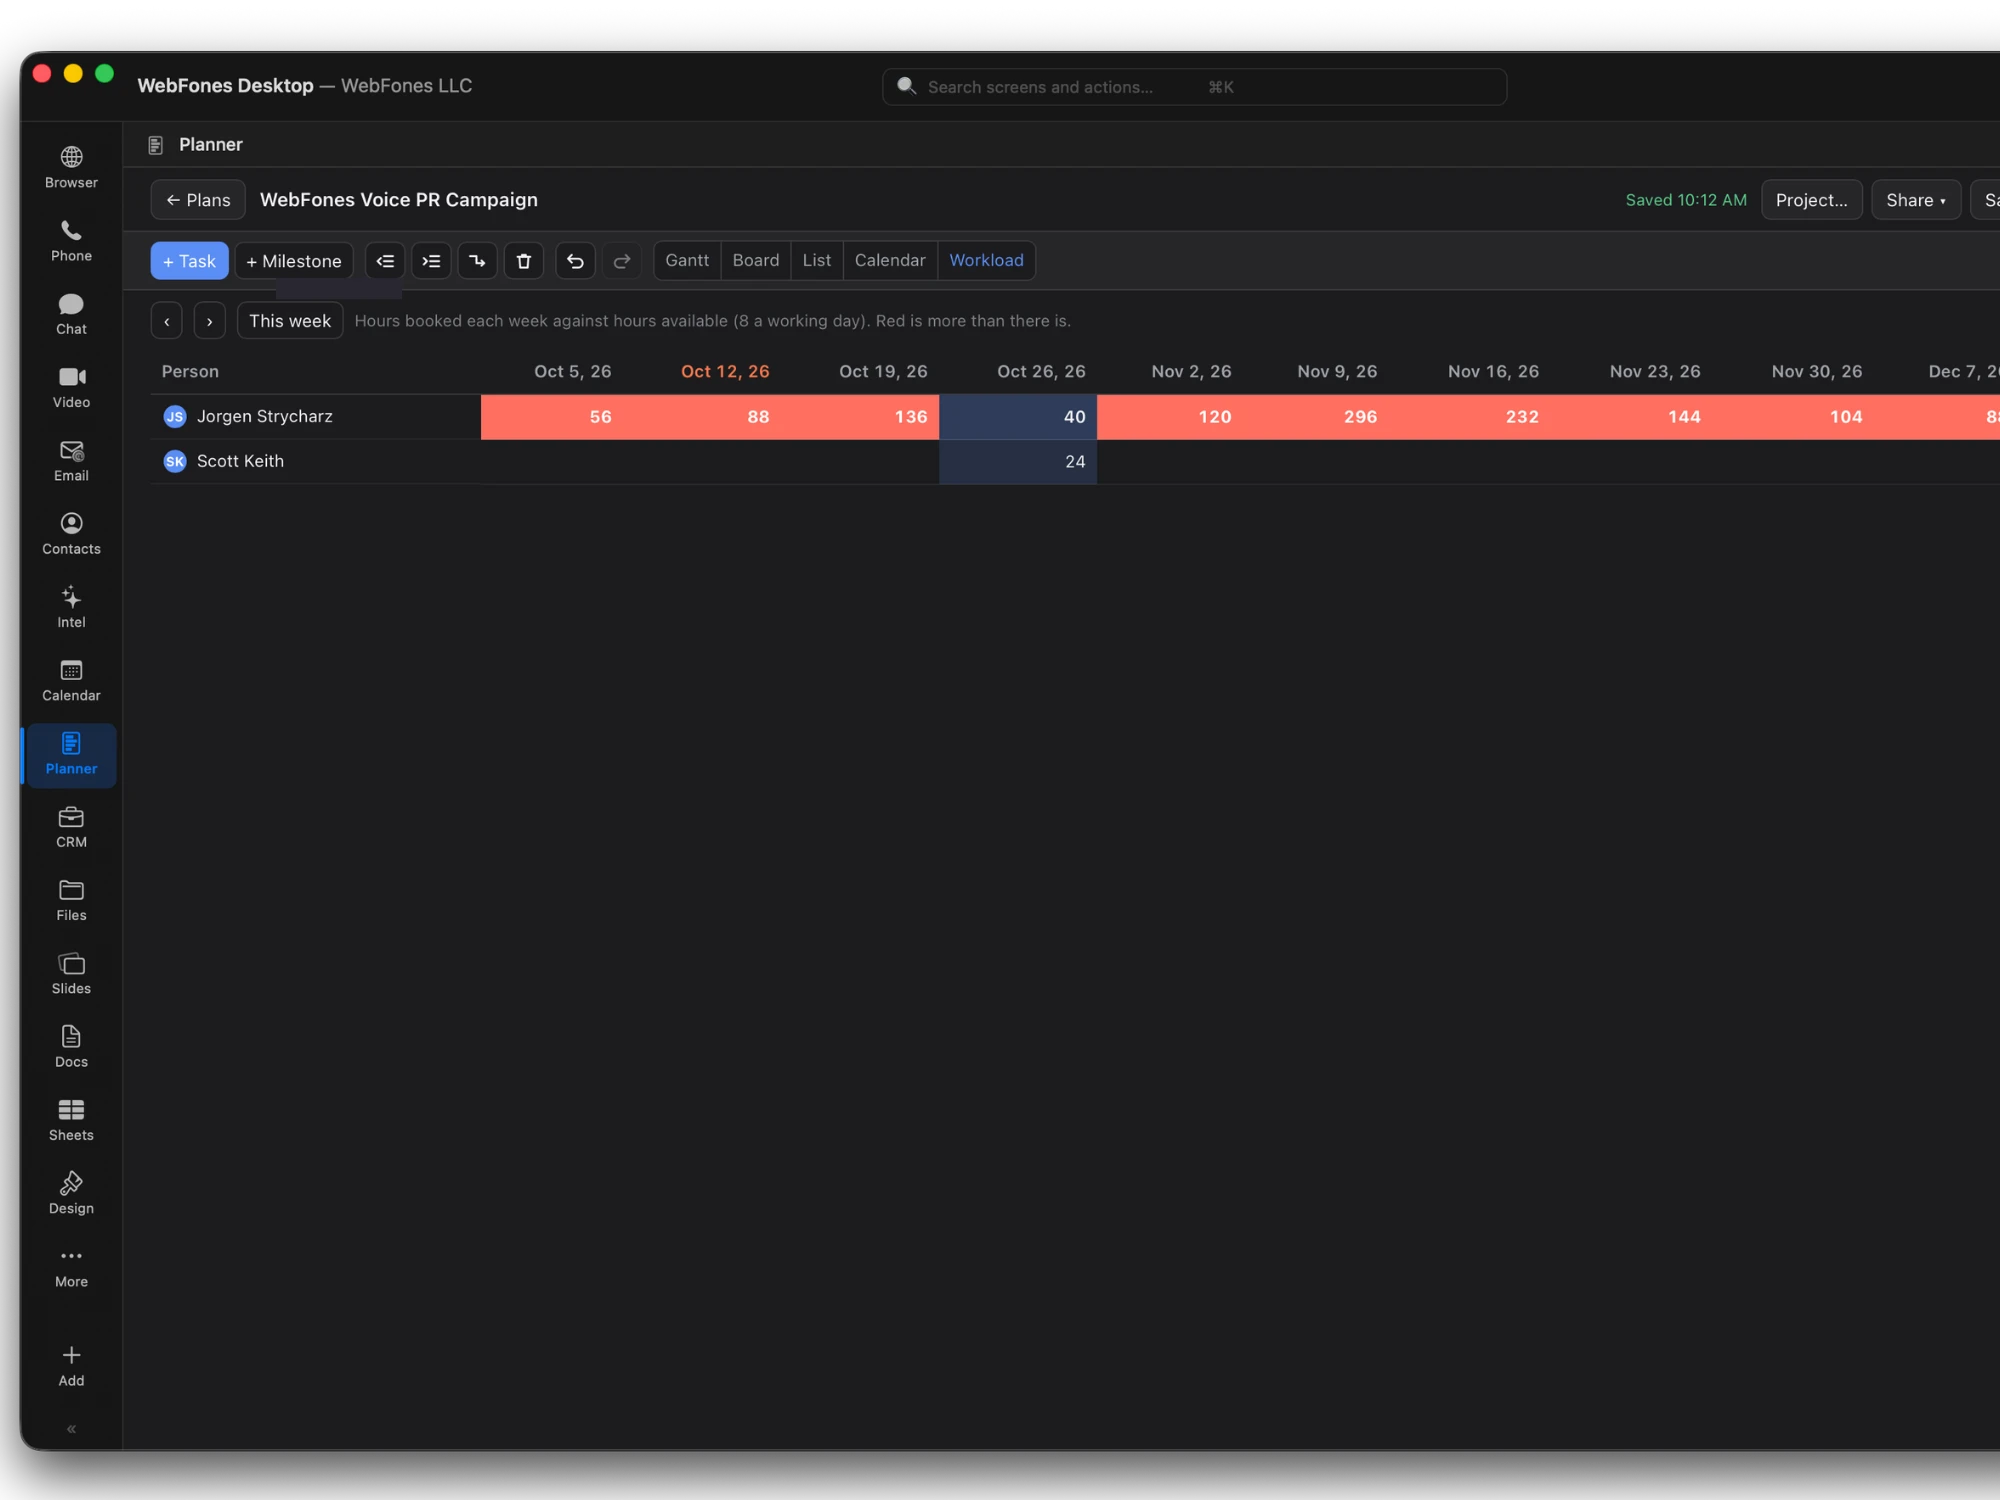Open the Calendar app in the sidebar

coord(71,681)
